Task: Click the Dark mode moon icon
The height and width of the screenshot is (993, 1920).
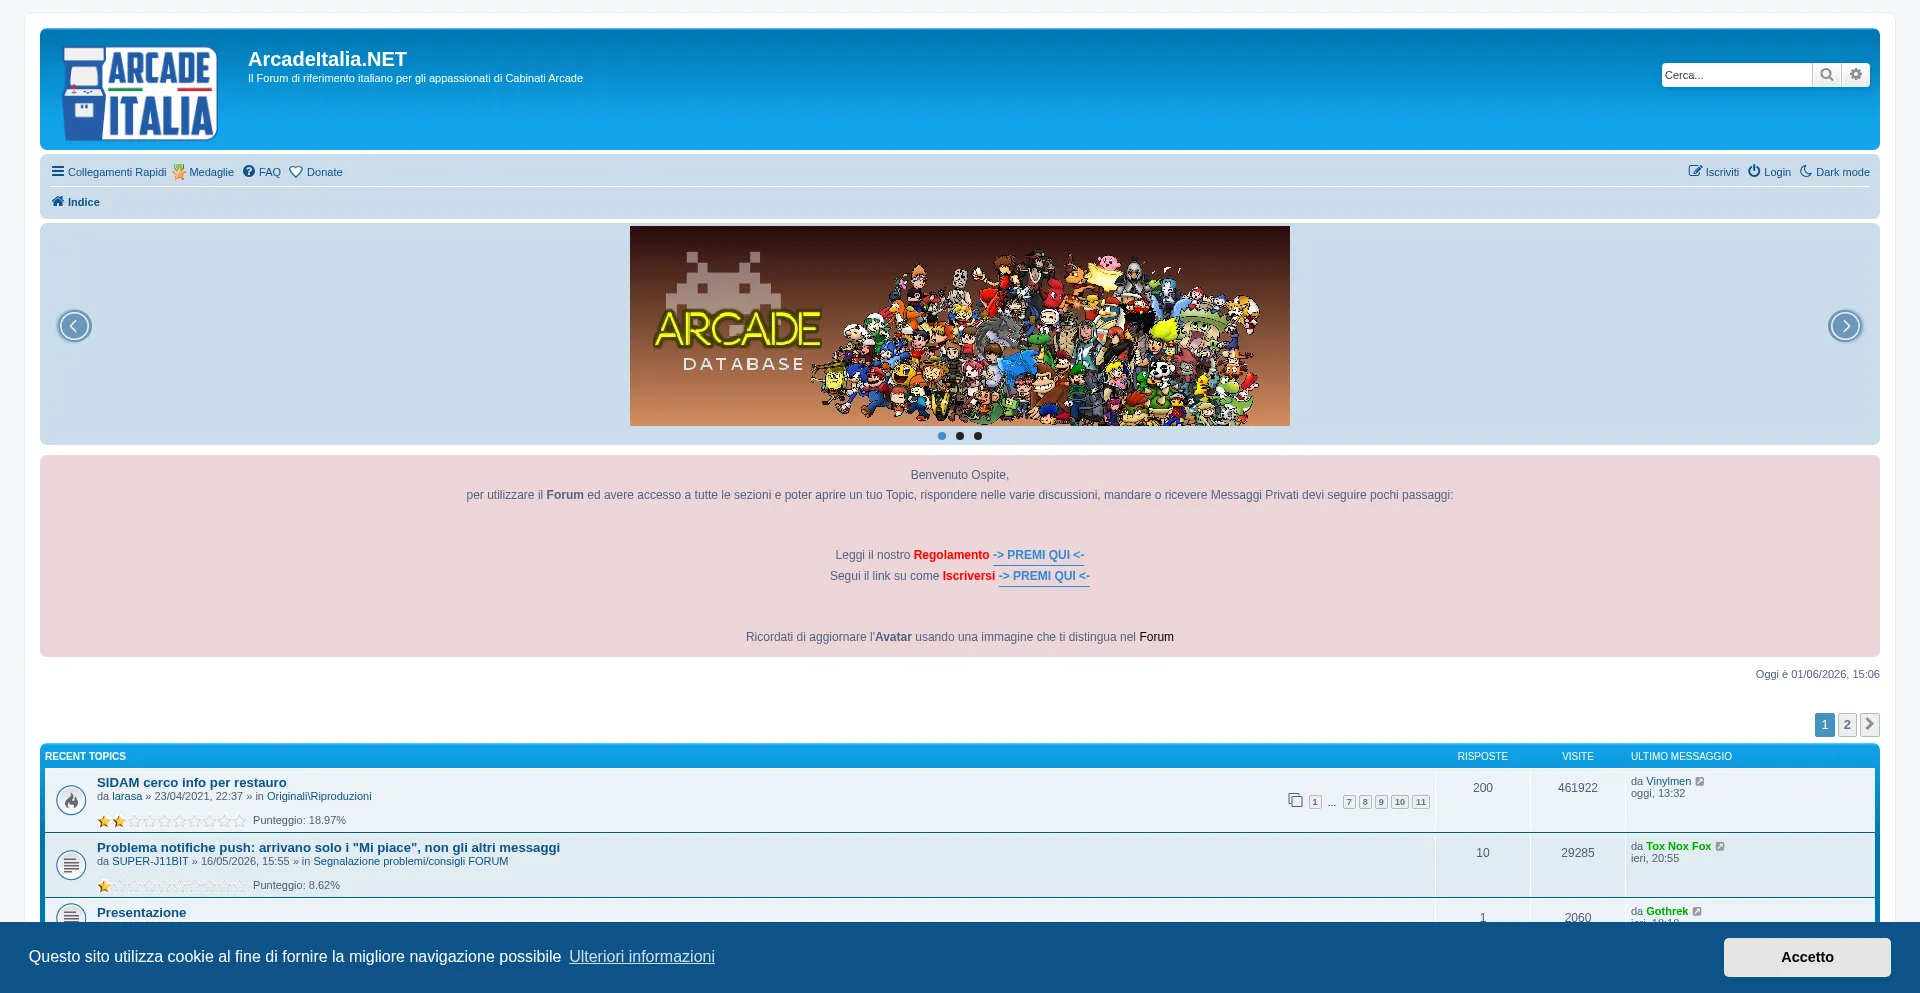Action: tap(1806, 171)
